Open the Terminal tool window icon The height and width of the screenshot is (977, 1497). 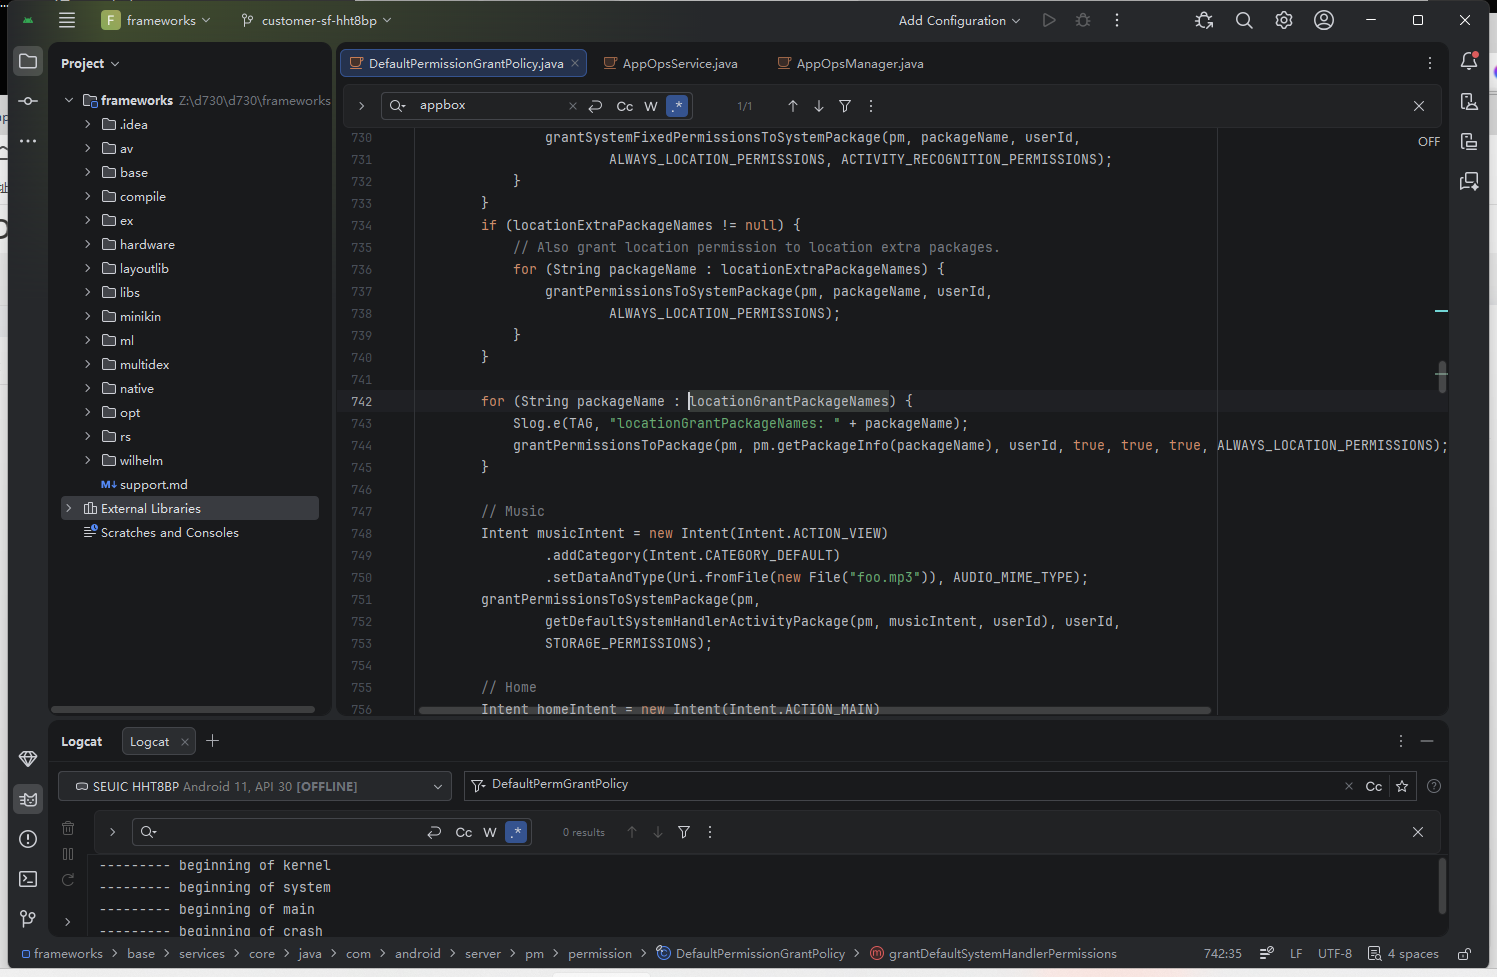(x=28, y=879)
